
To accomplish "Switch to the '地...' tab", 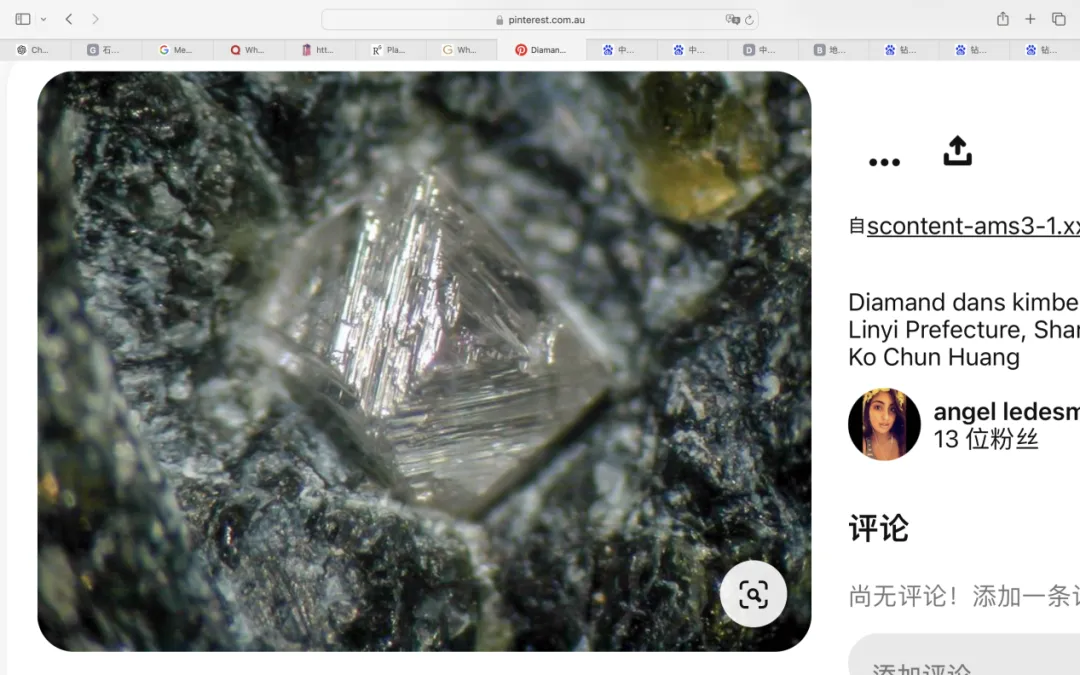I will 832,50.
